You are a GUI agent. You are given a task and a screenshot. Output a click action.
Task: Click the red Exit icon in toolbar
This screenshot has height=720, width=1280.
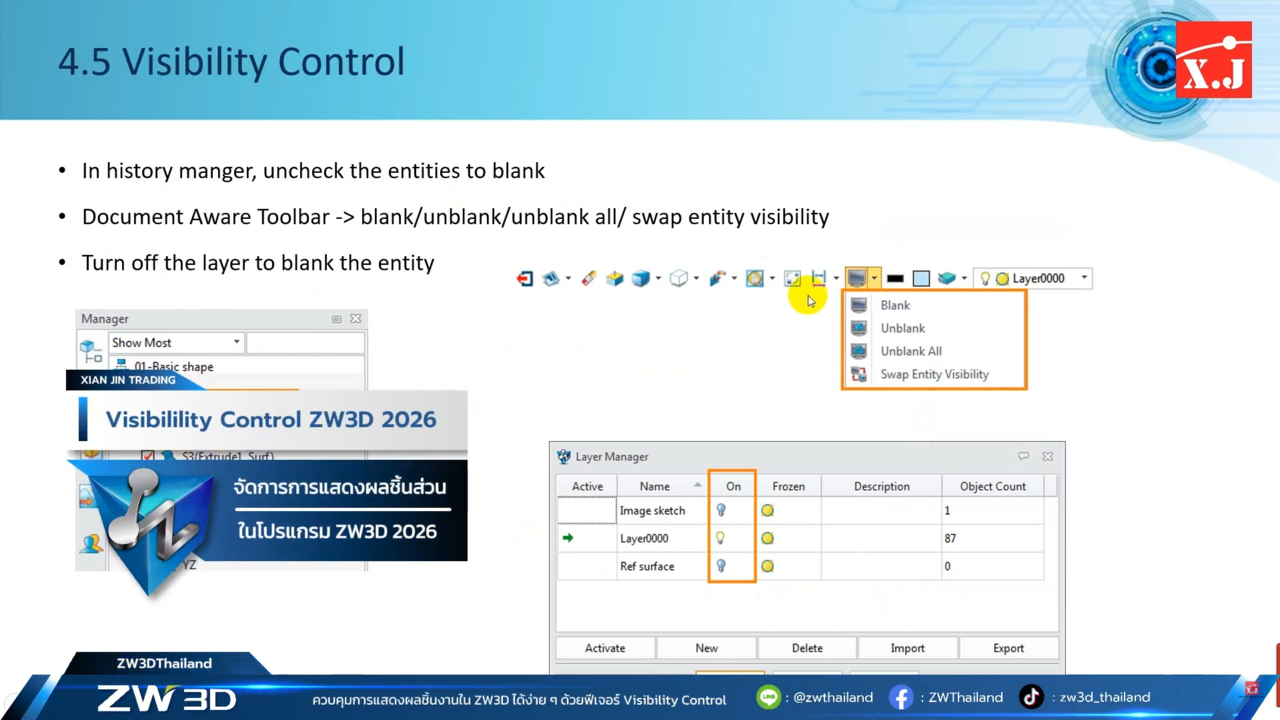point(525,278)
